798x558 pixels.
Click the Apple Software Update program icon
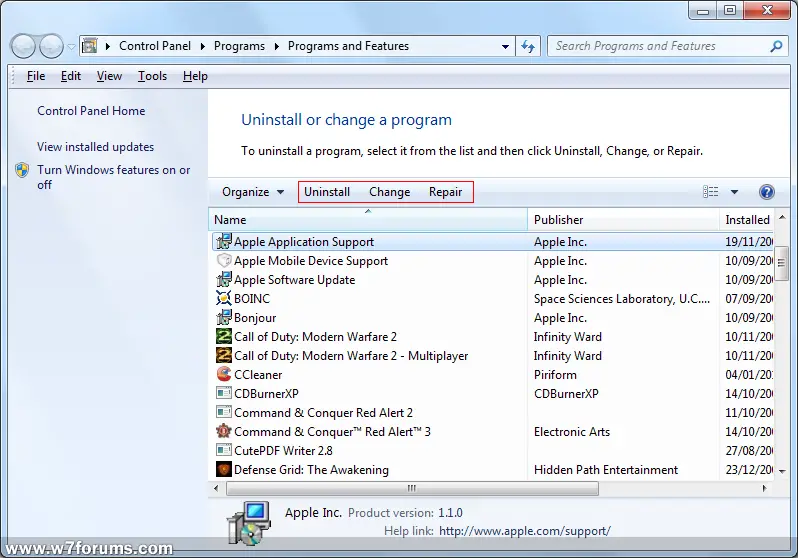(224, 280)
